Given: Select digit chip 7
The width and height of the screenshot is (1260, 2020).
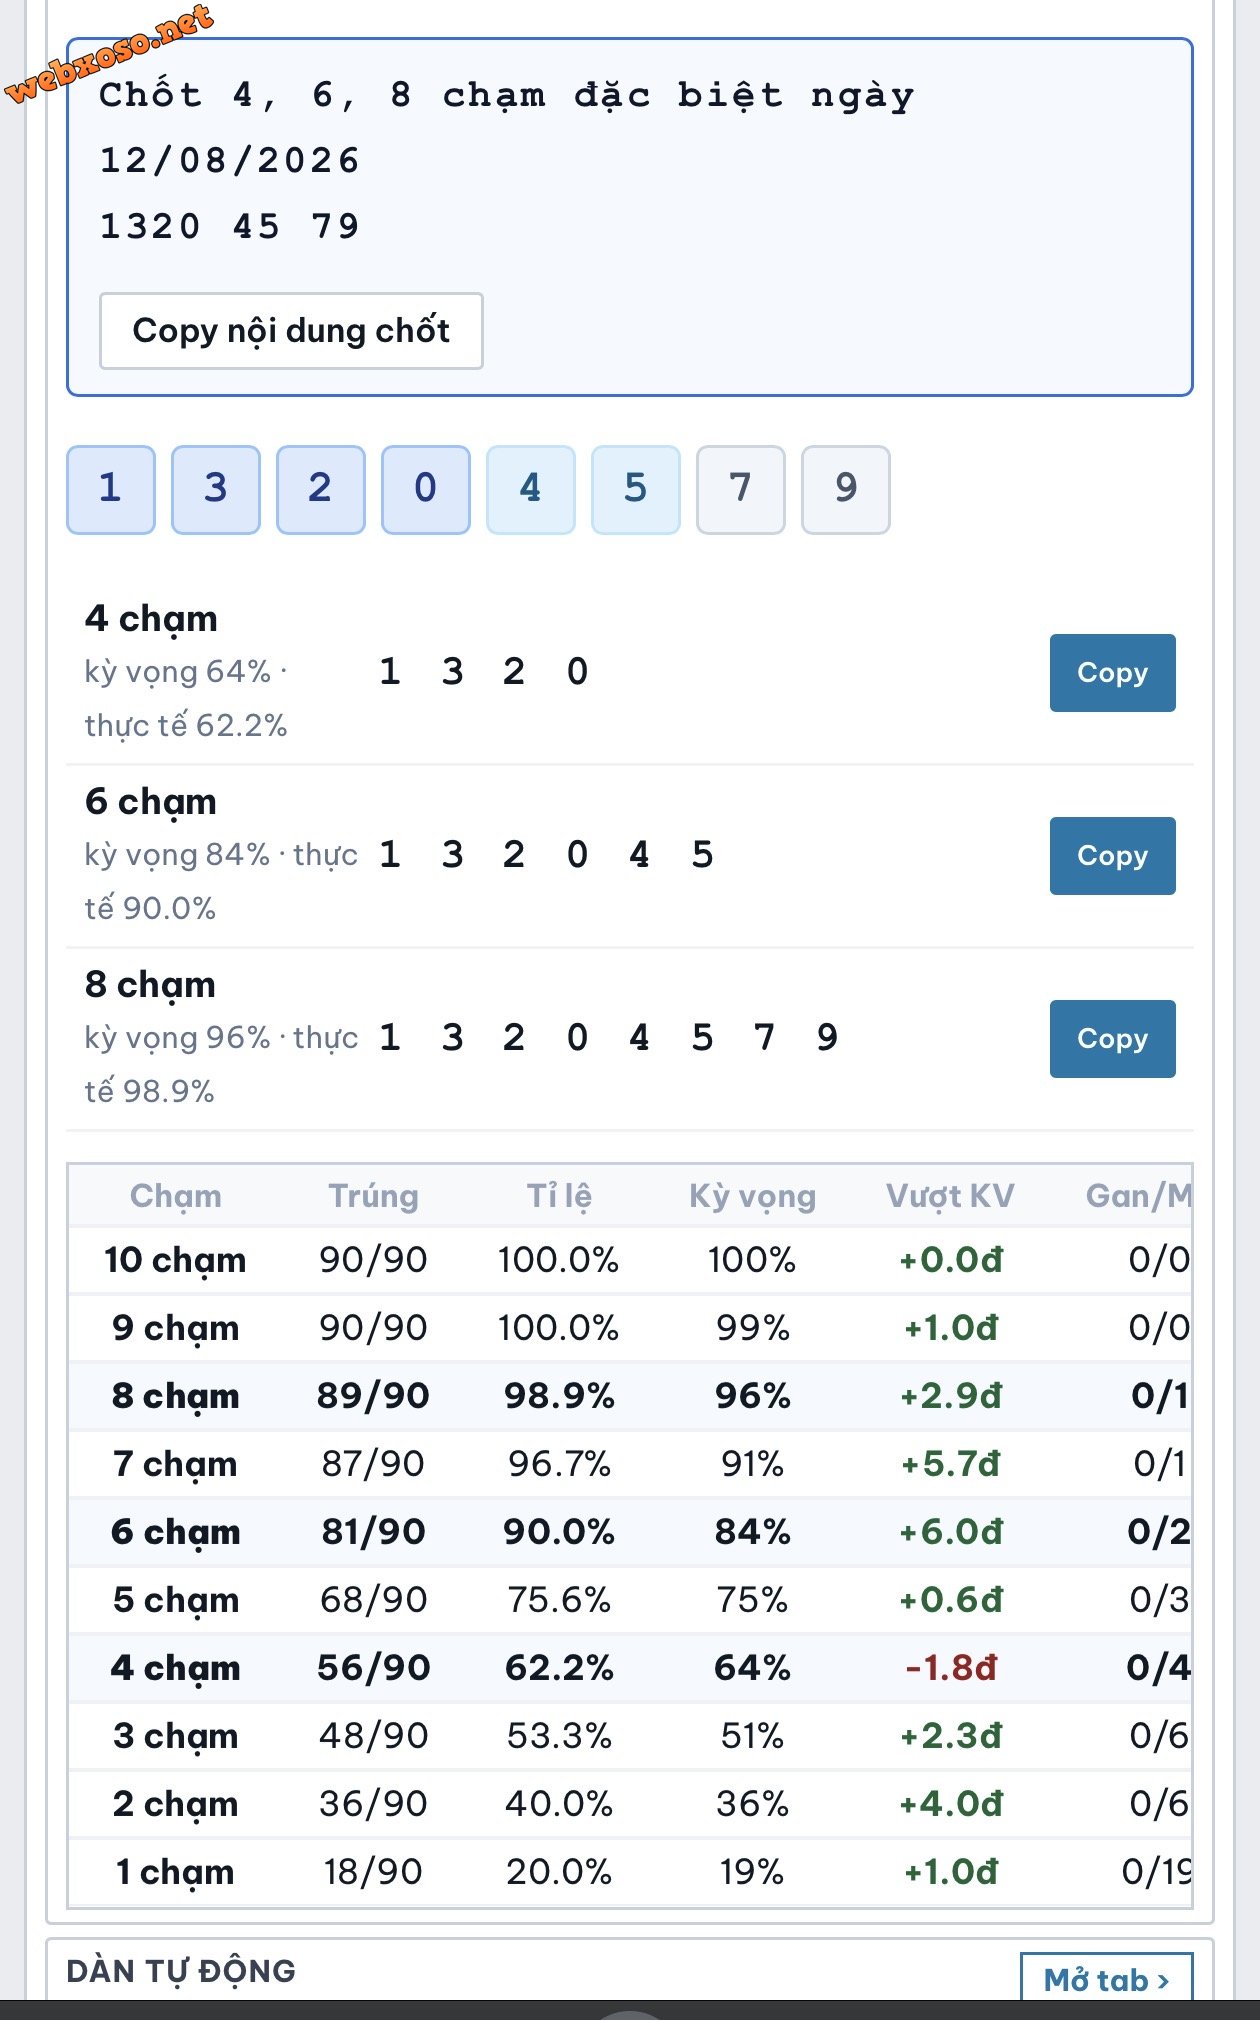Looking at the screenshot, I should pos(741,489).
